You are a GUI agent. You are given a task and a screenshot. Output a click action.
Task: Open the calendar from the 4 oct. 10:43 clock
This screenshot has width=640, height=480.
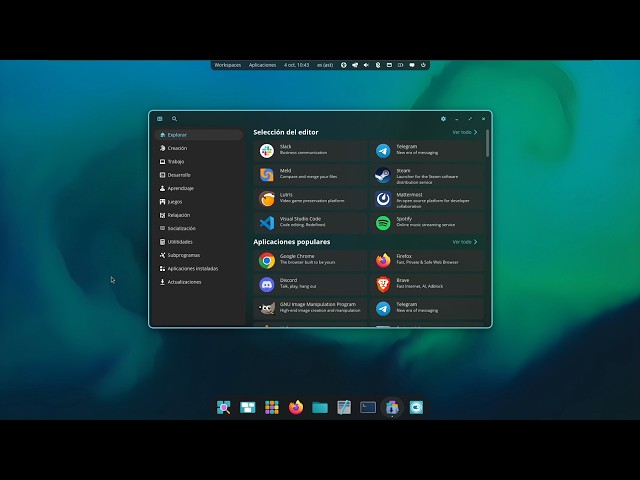click(x=297, y=65)
